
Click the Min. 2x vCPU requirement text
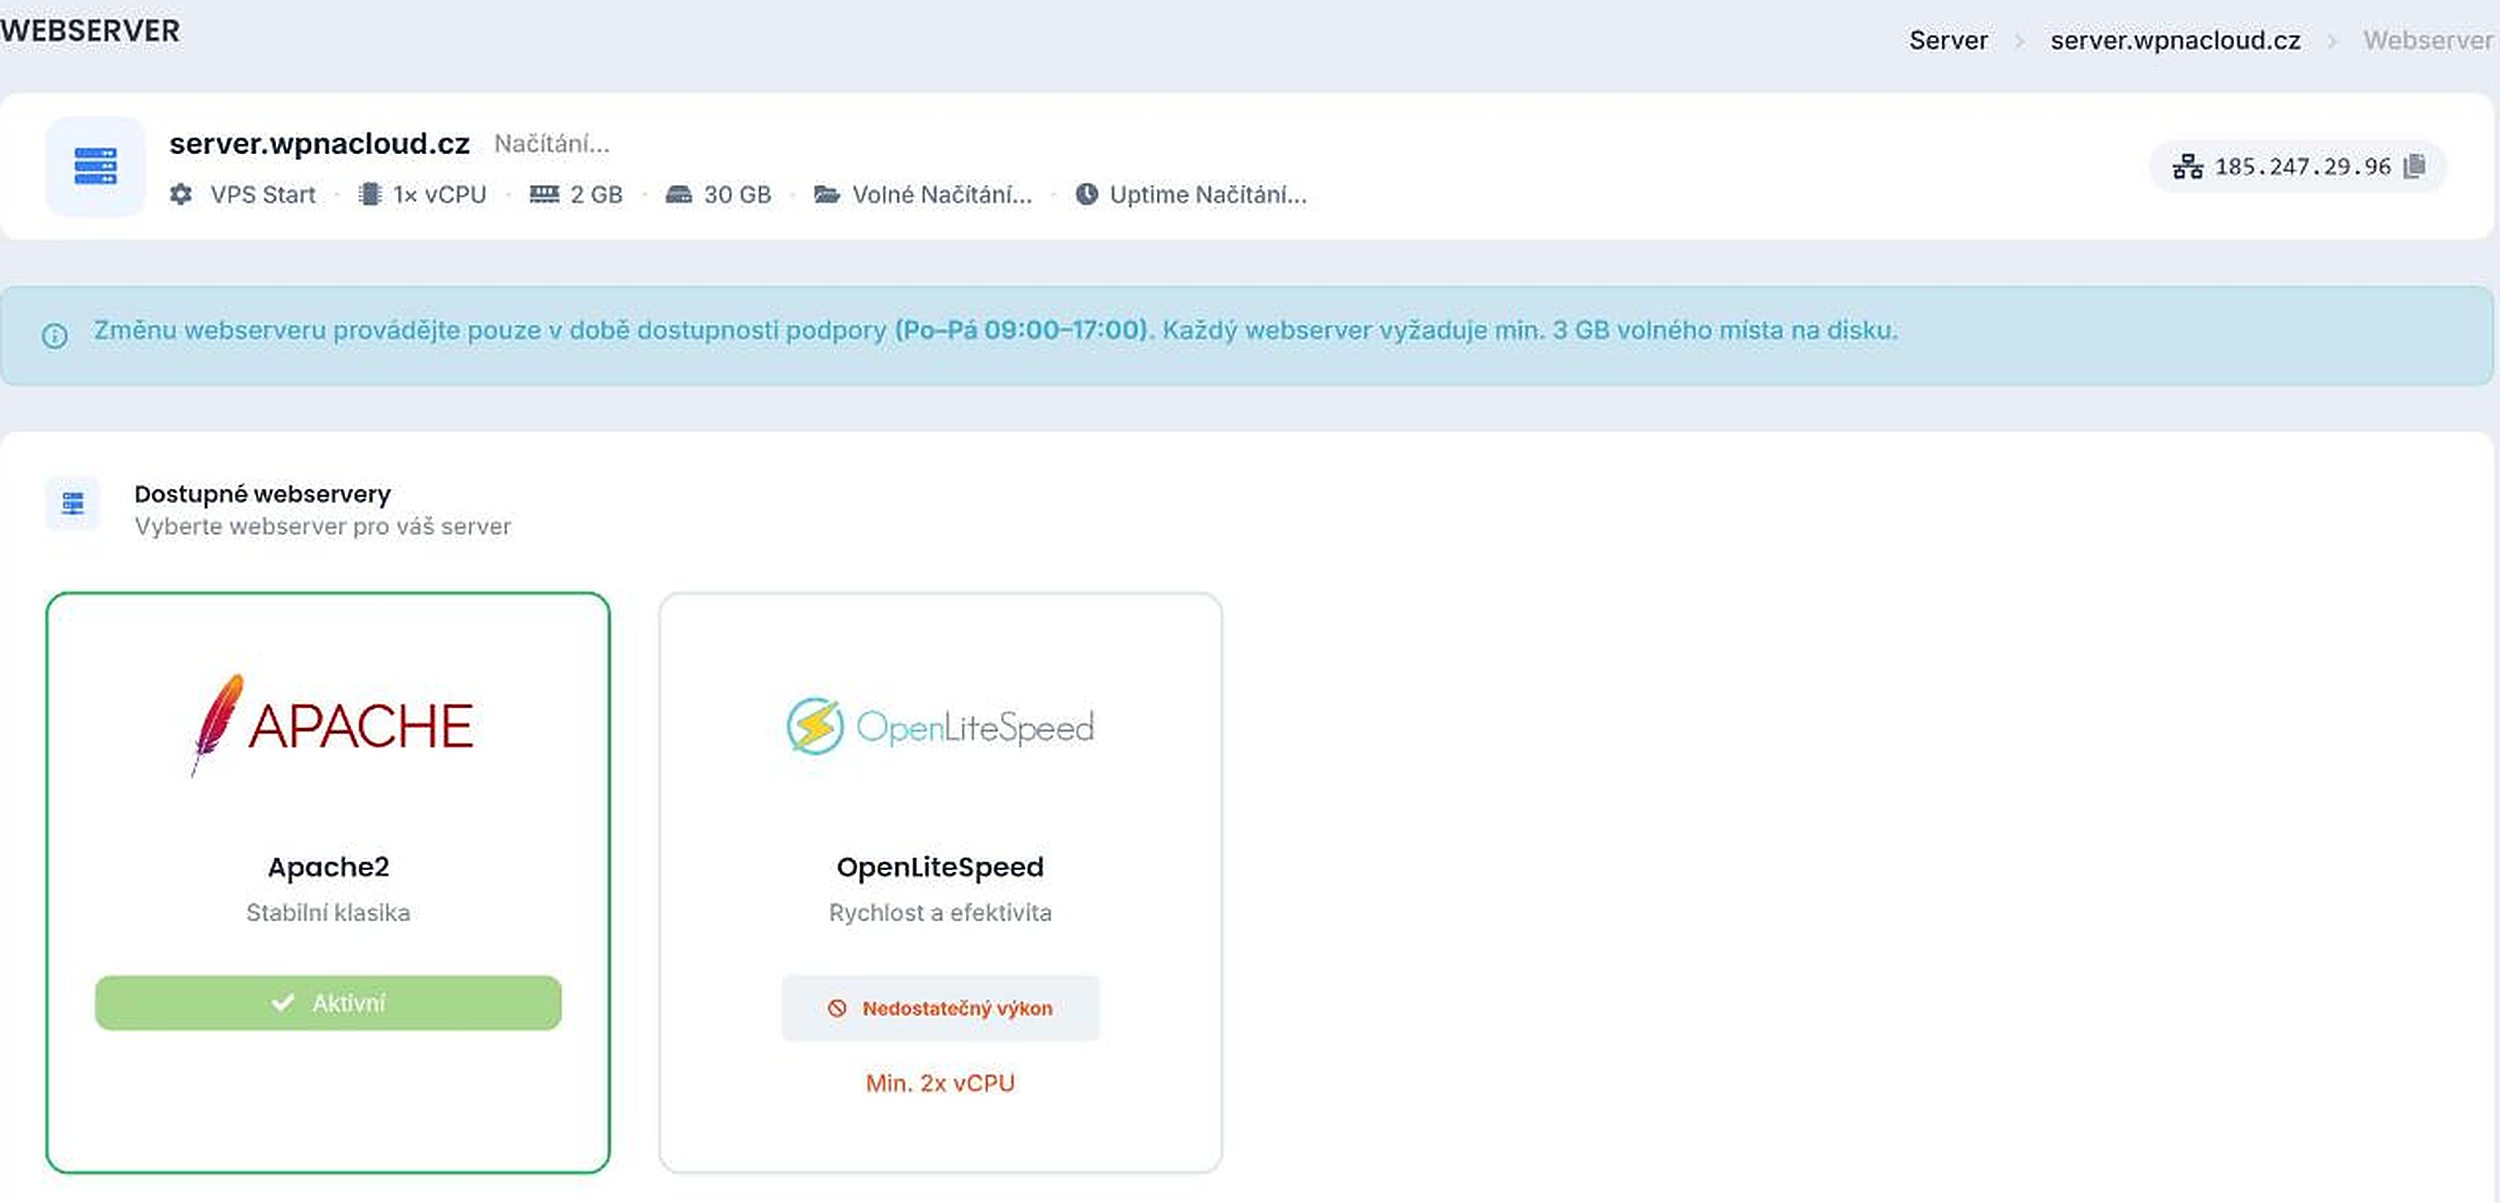click(940, 1083)
